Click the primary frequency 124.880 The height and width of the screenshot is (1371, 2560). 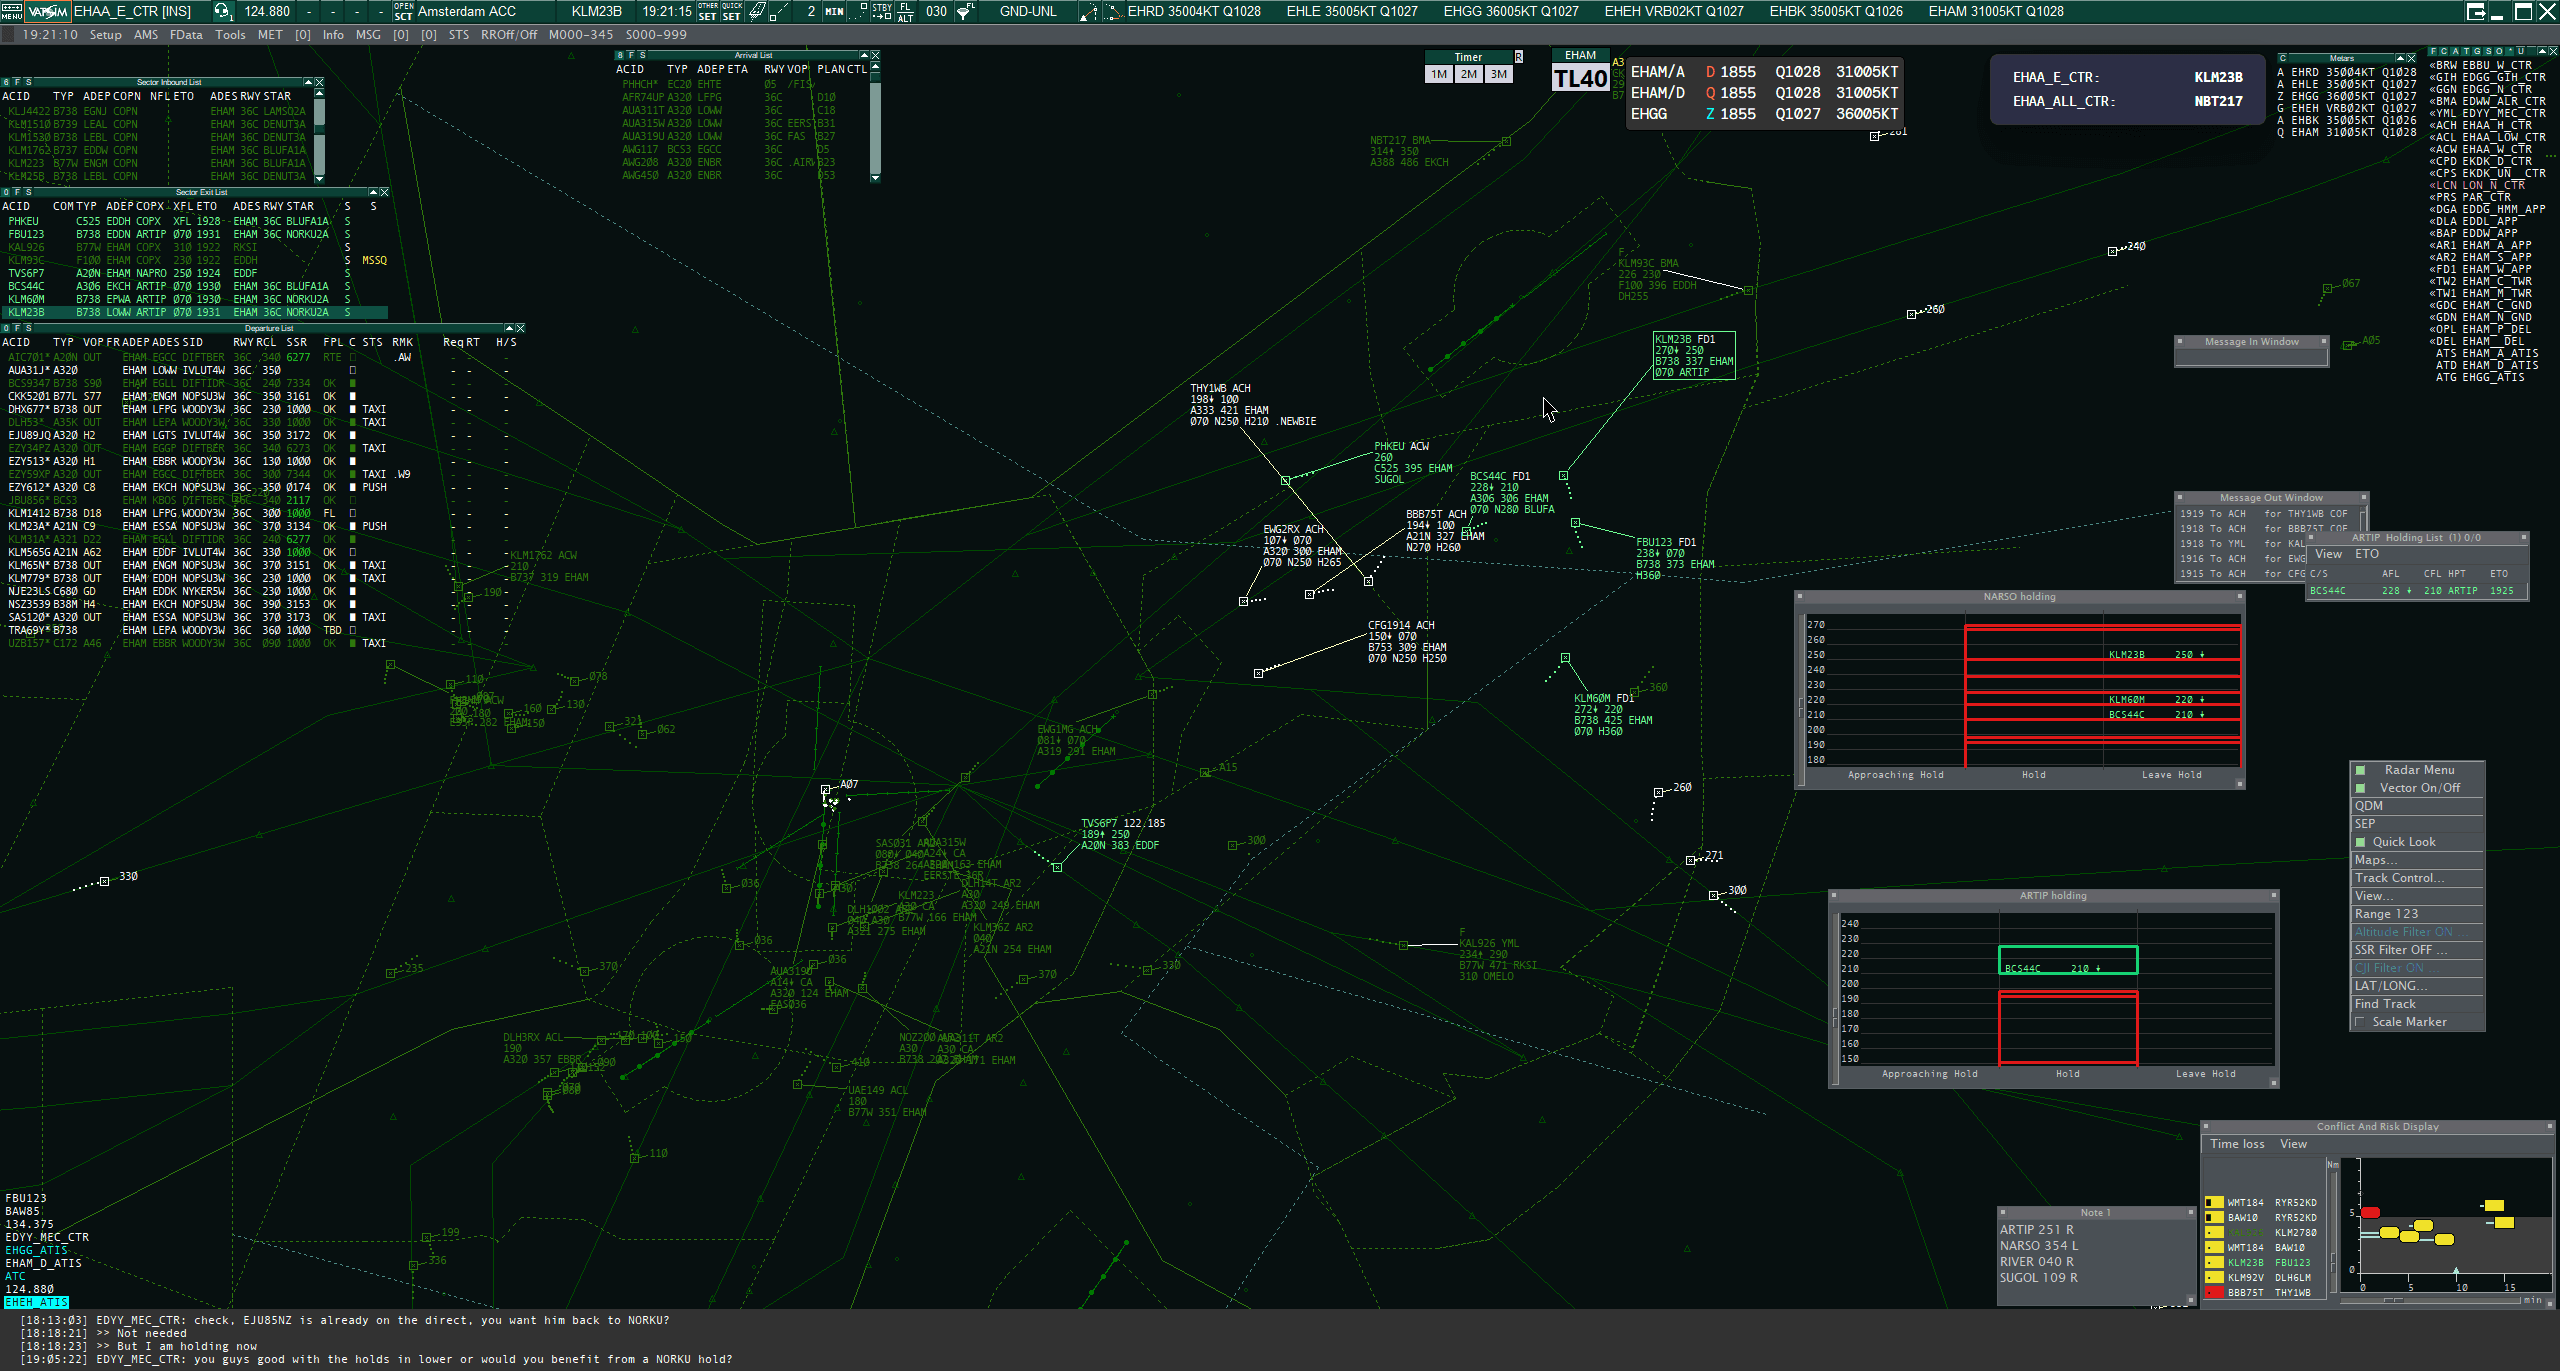(x=267, y=11)
